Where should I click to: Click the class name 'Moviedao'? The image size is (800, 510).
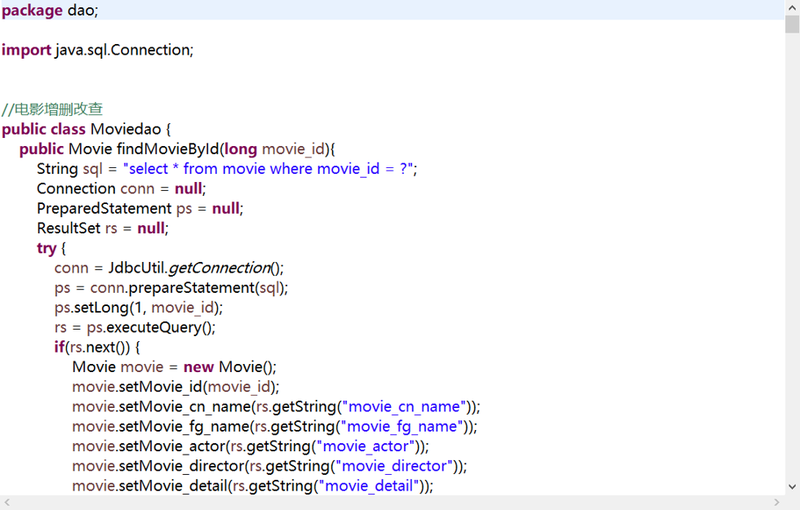(126, 129)
